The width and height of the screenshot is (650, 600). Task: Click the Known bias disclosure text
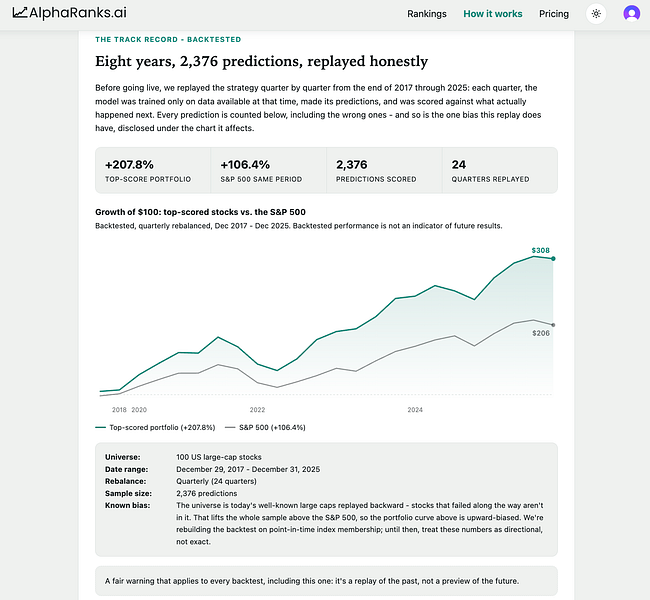[360, 523]
